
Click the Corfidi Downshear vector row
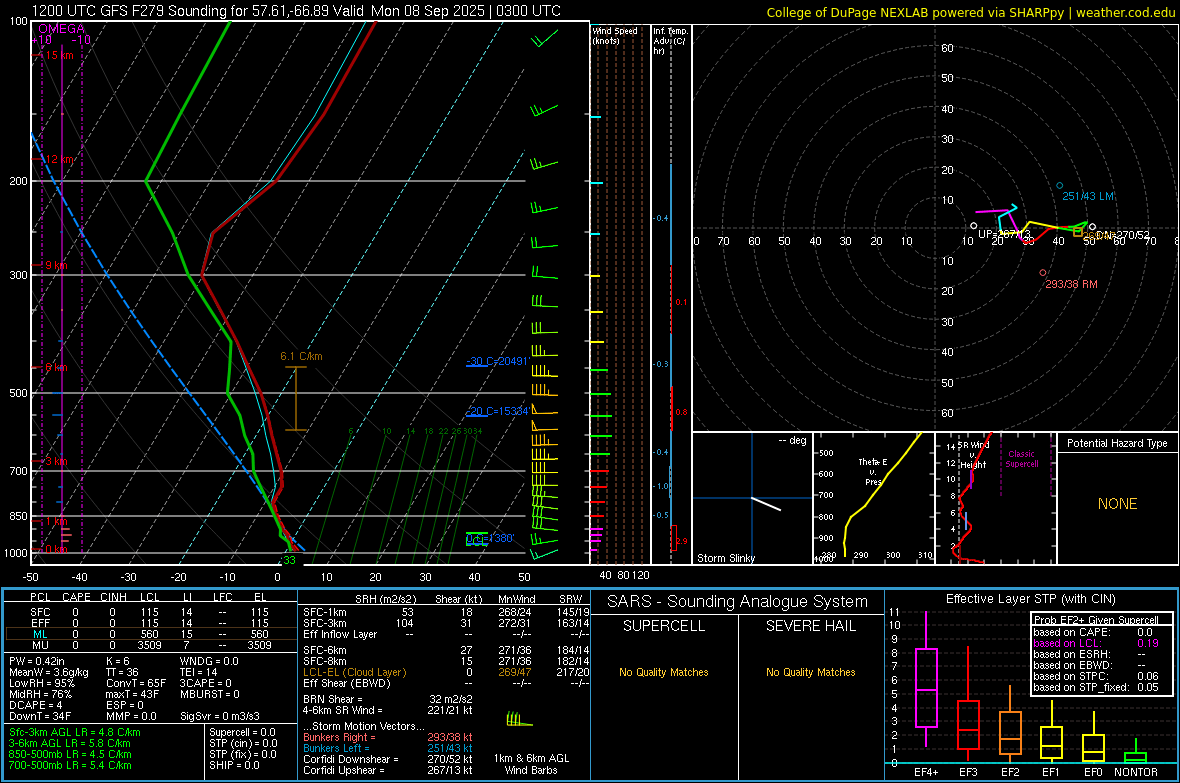tap(388, 759)
